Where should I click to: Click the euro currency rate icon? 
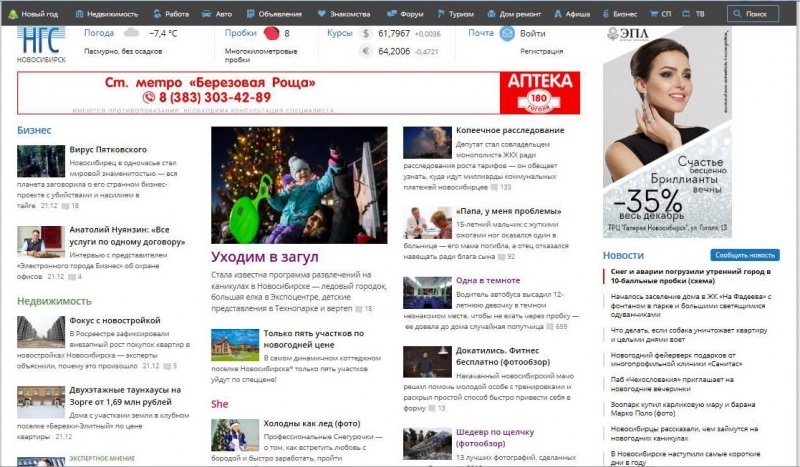point(365,51)
